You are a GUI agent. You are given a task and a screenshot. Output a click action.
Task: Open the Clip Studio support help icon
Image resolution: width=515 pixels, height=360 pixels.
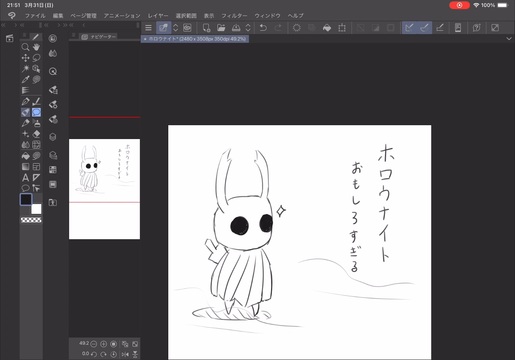coord(477,28)
